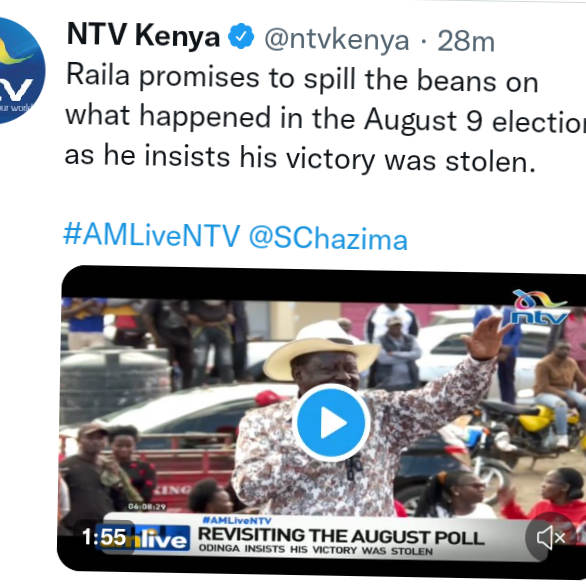Click the tweet line 'as he insists his victory was stolen.'
Viewport: 586px width, 586px height.
(300, 158)
